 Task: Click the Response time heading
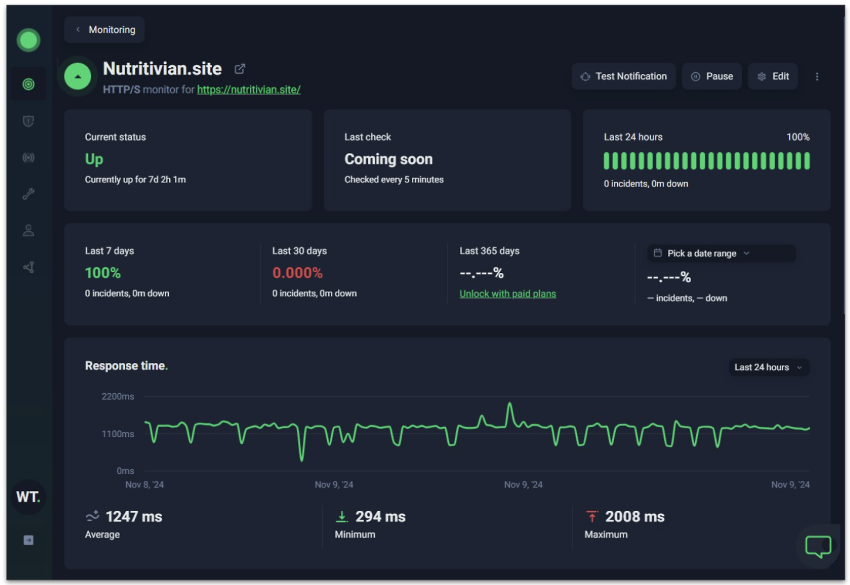[x=126, y=366]
